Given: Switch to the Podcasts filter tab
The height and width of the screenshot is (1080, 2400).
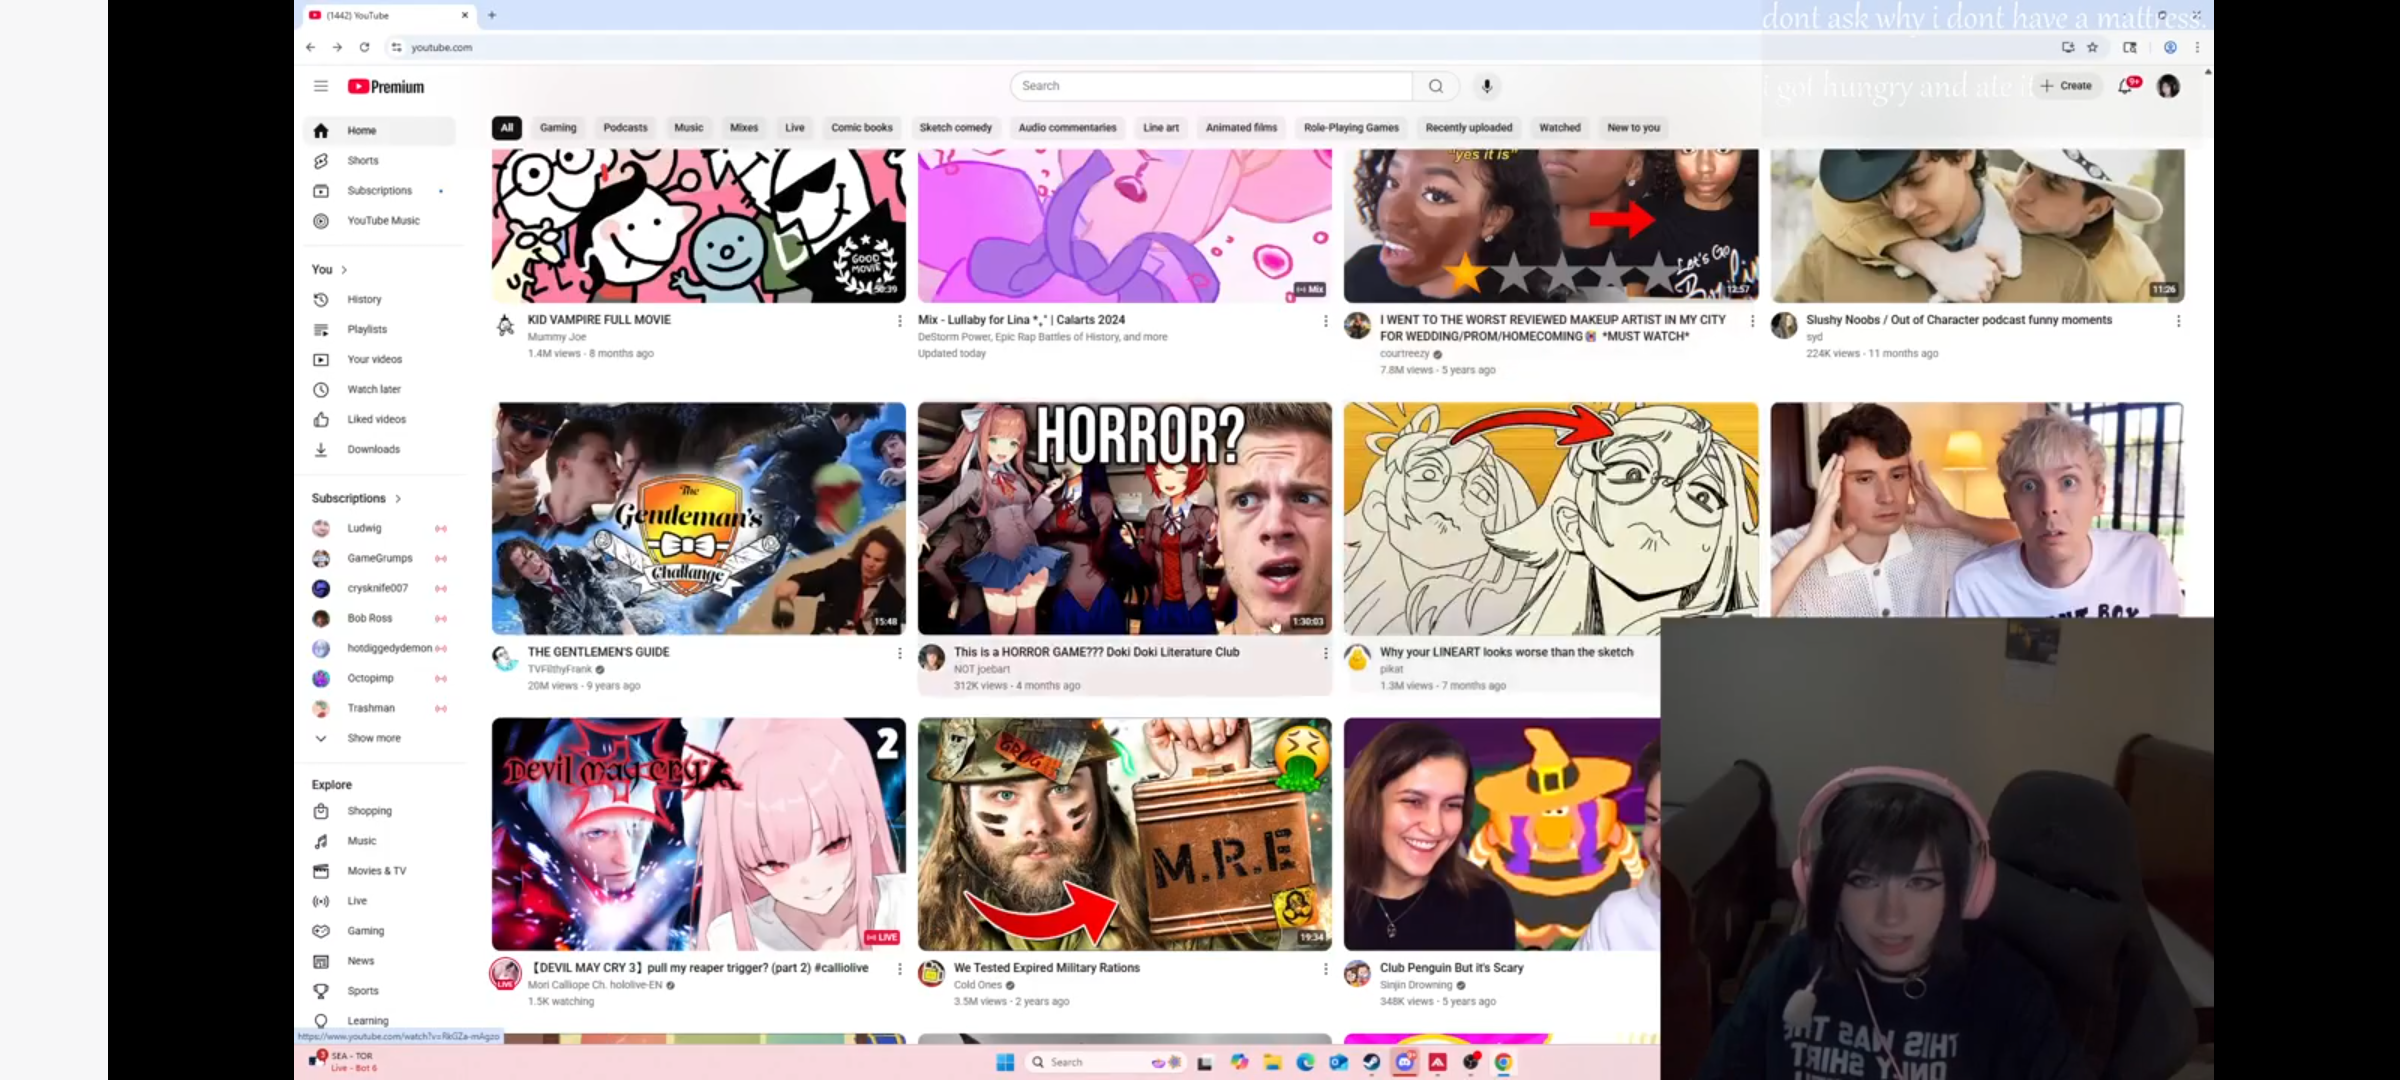Looking at the screenshot, I should coord(625,128).
